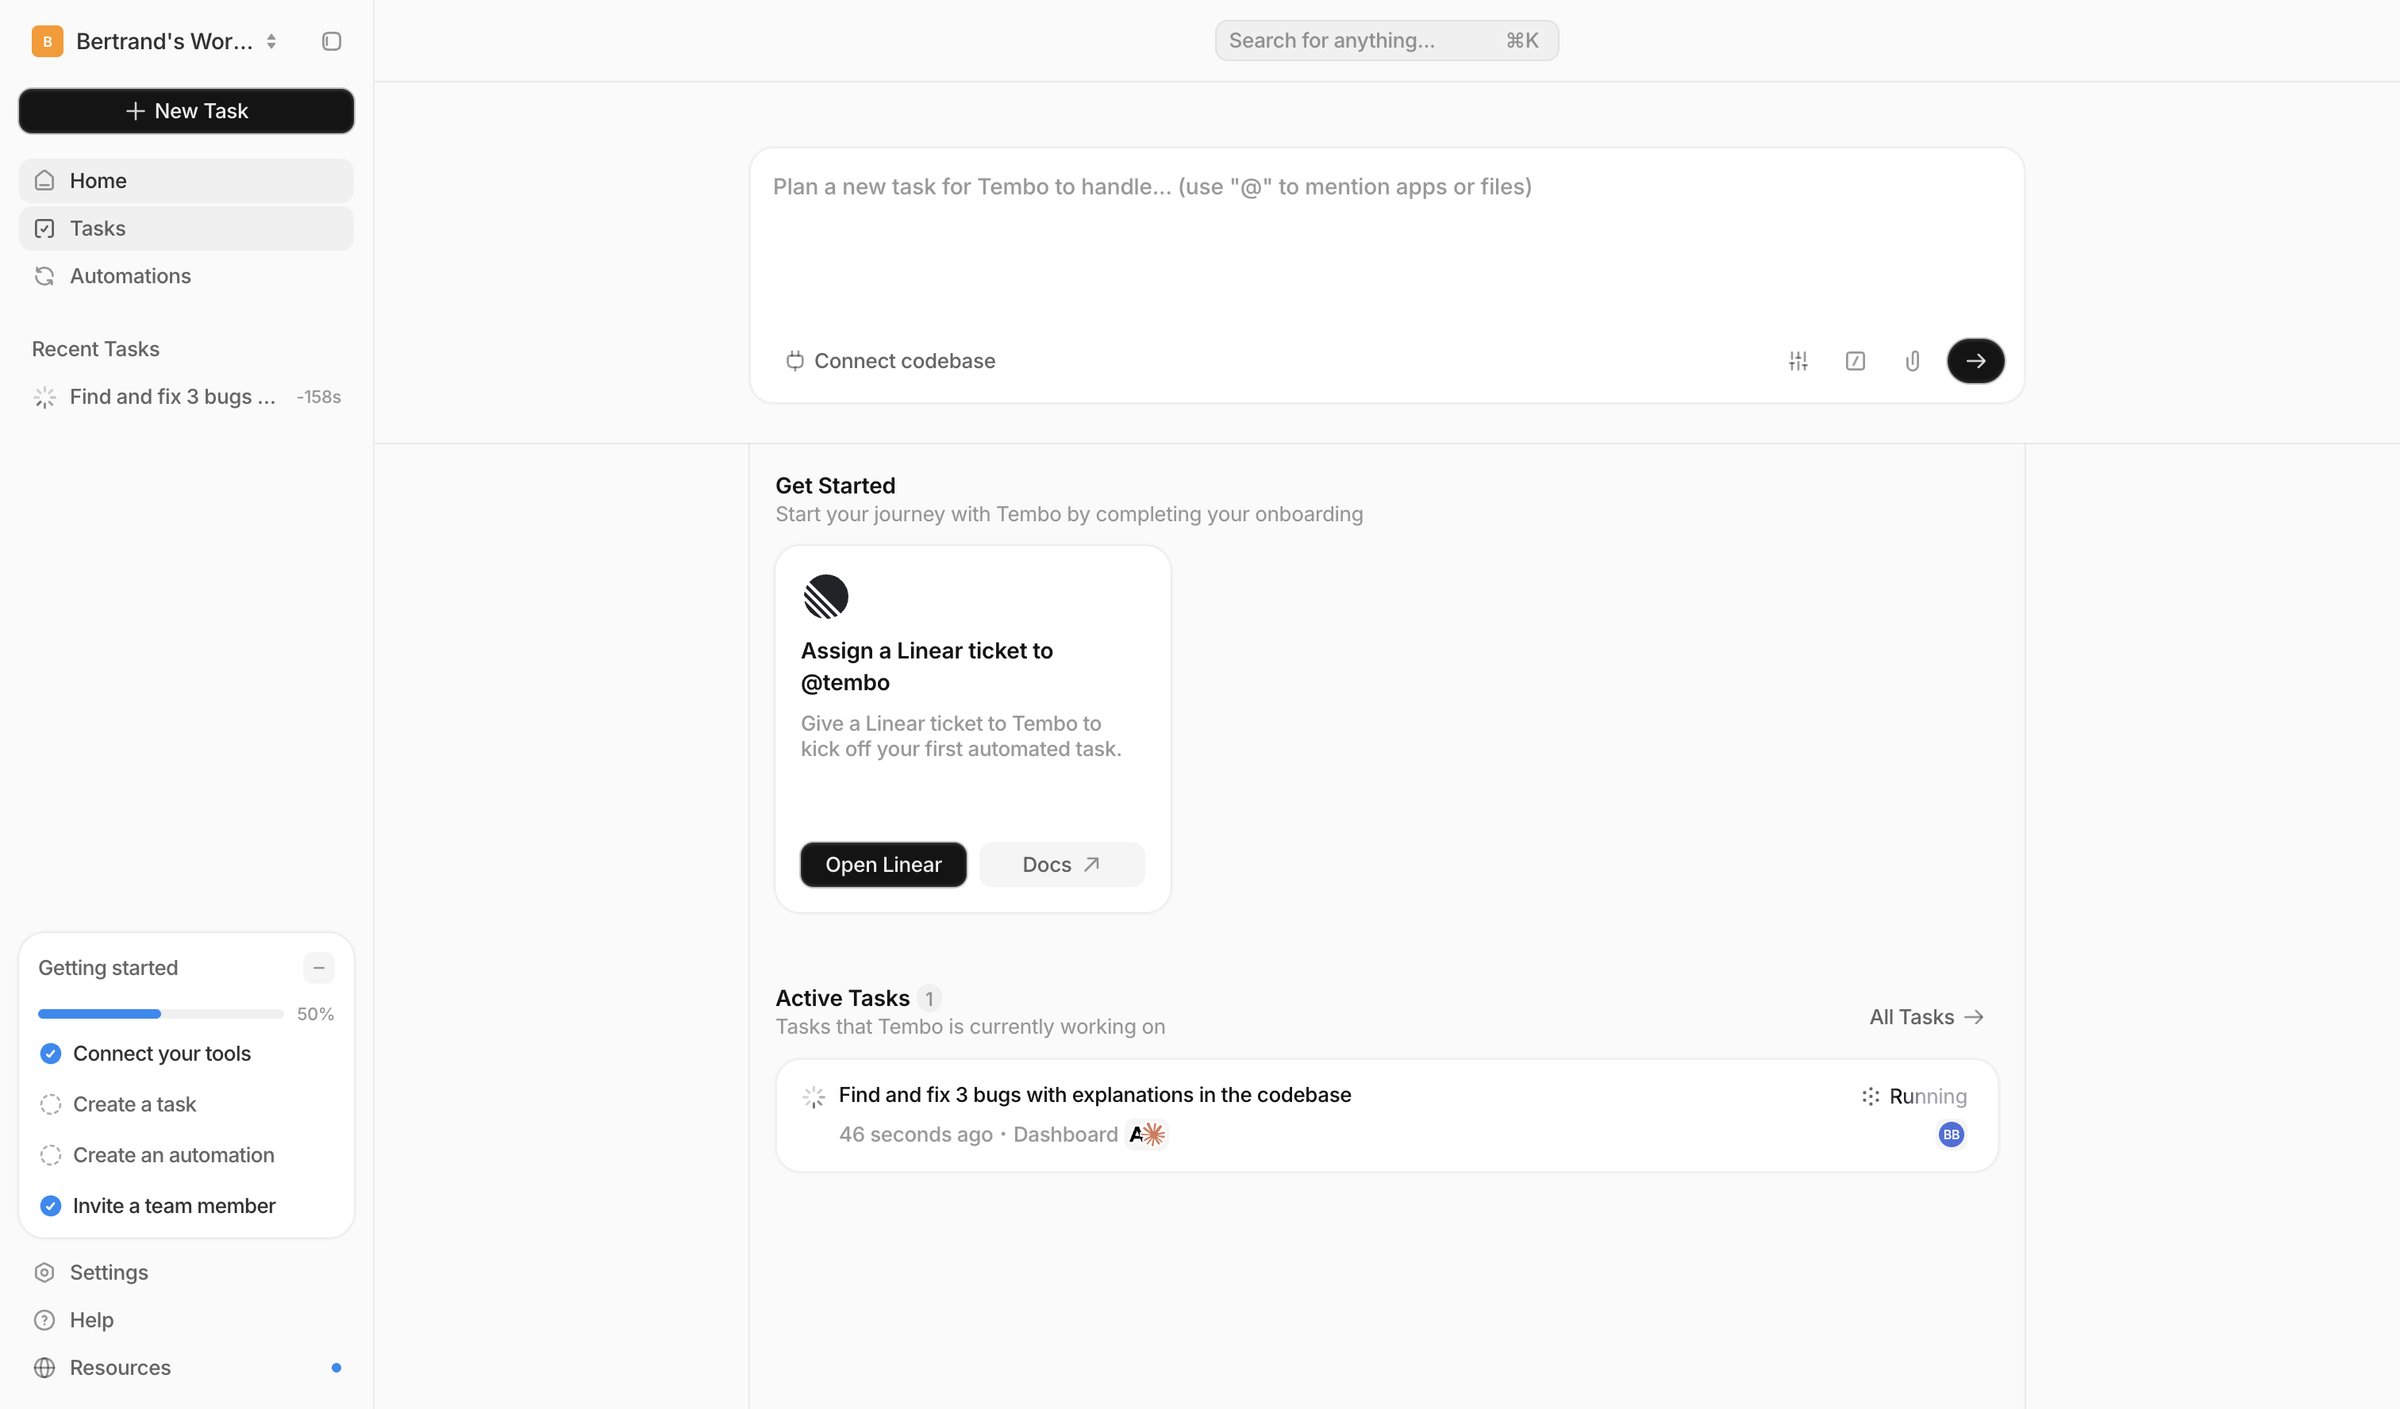This screenshot has width=2400, height=1409.
Task: Open the Automations page
Action: tap(186, 276)
